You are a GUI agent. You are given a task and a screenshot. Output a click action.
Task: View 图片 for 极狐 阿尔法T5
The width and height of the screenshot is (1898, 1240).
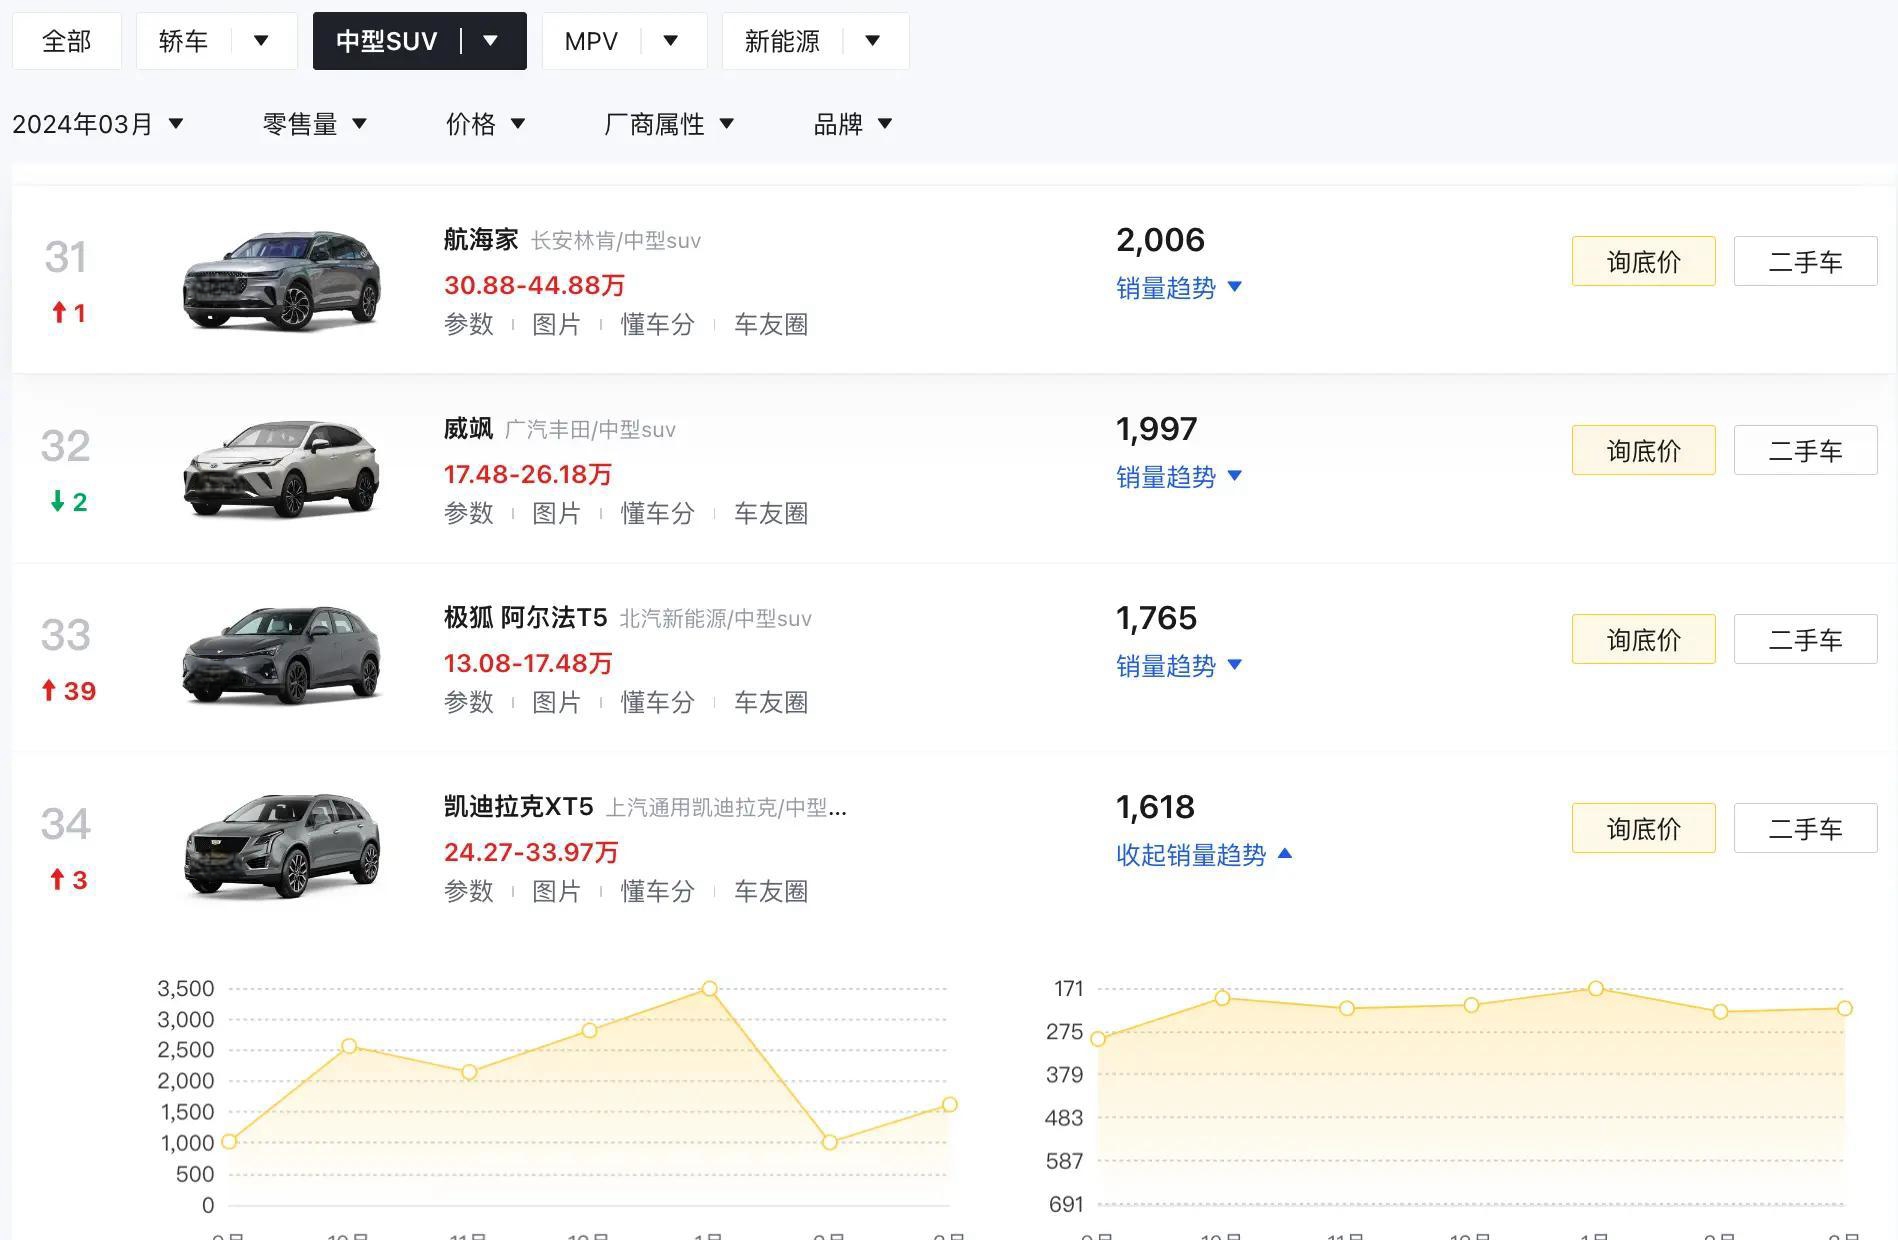pos(556,702)
